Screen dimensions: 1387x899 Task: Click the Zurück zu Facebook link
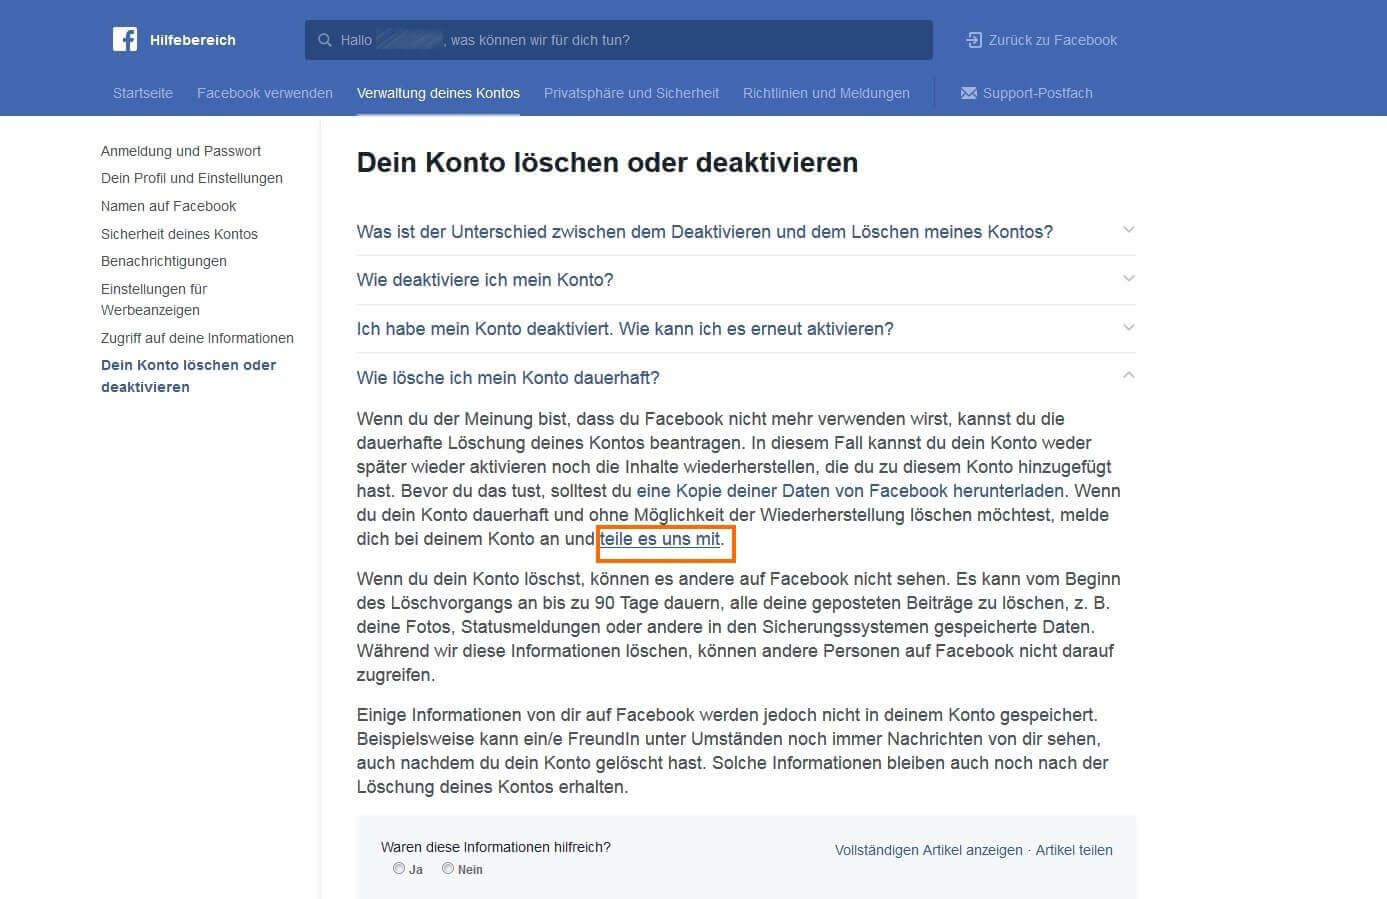1053,40
